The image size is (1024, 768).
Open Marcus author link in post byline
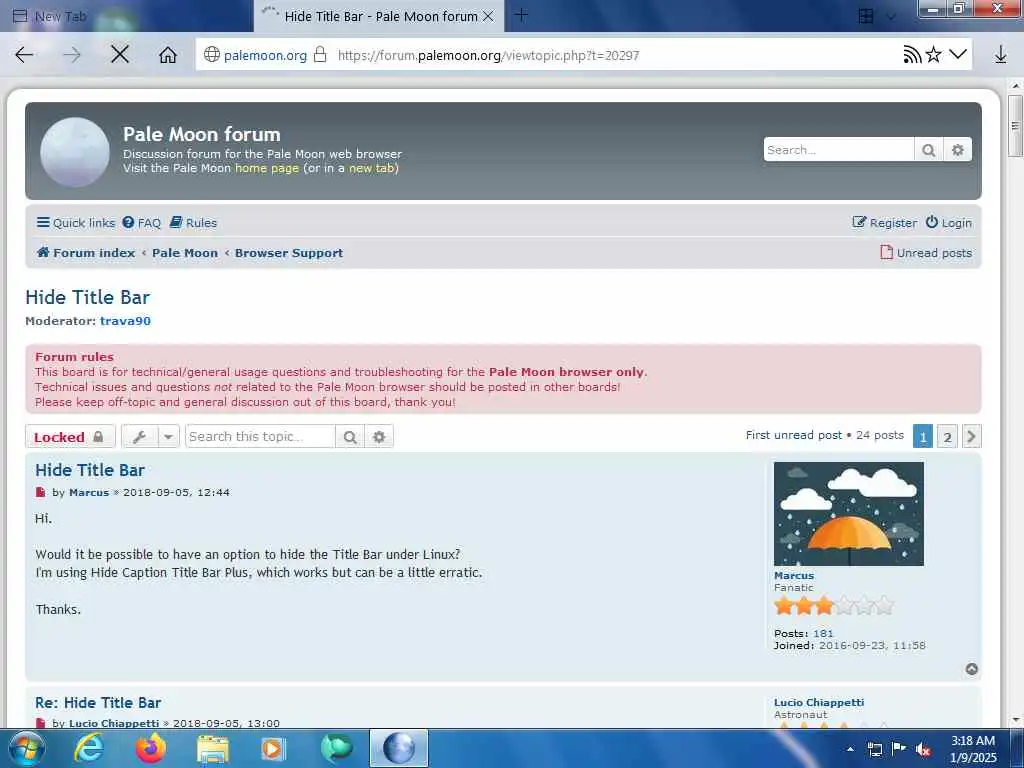(89, 492)
